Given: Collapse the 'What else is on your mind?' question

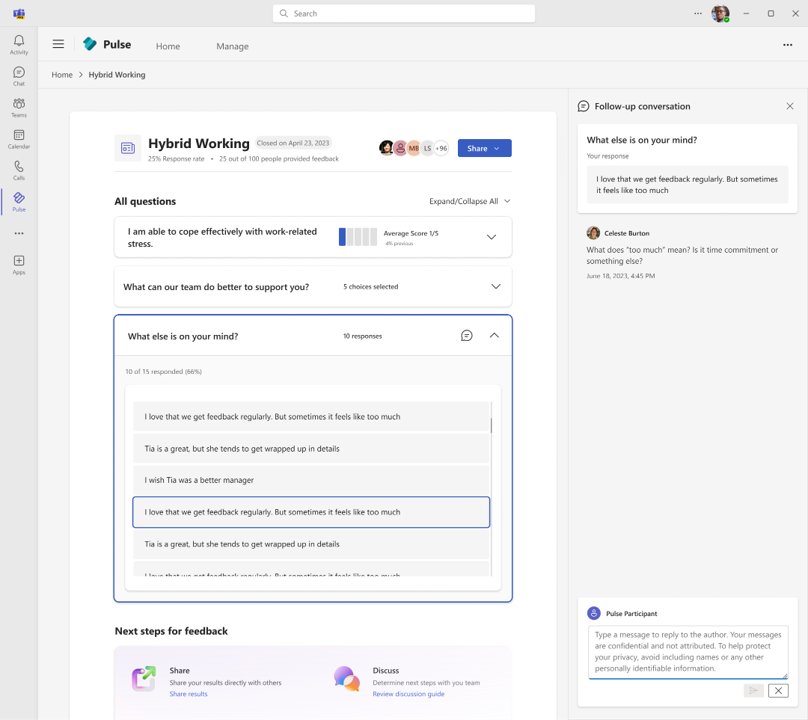Looking at the screenshot, I should click(494, 336).
